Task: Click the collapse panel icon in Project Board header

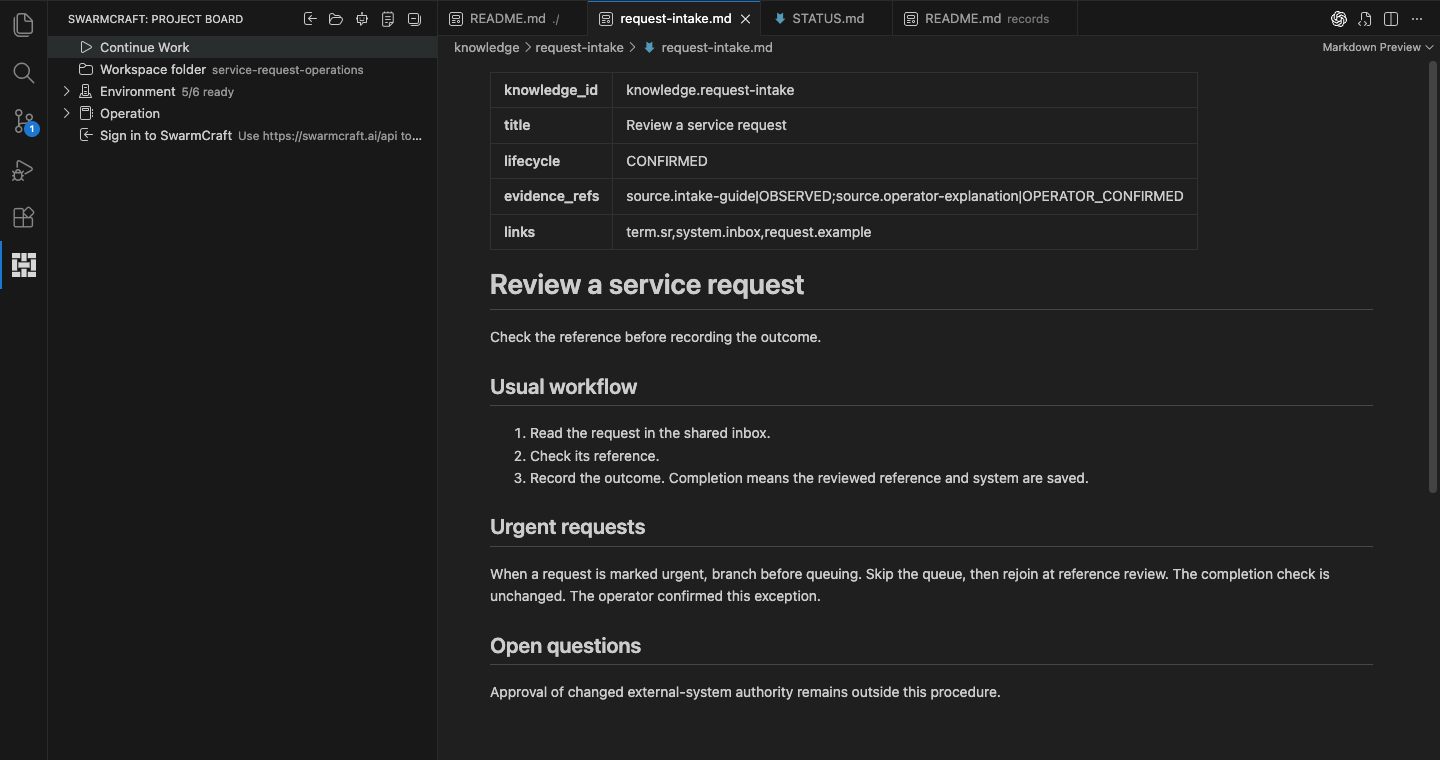Action: [x=414, y=19]
